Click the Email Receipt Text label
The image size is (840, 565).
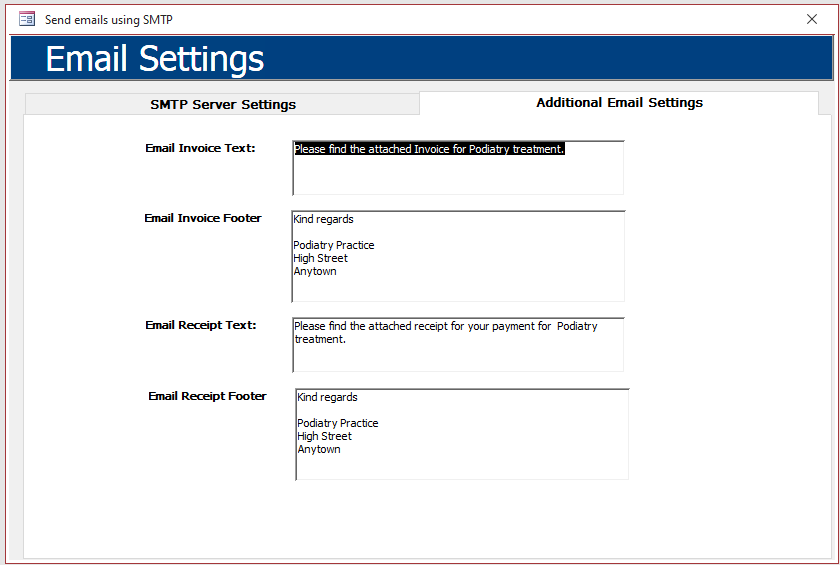200,325
